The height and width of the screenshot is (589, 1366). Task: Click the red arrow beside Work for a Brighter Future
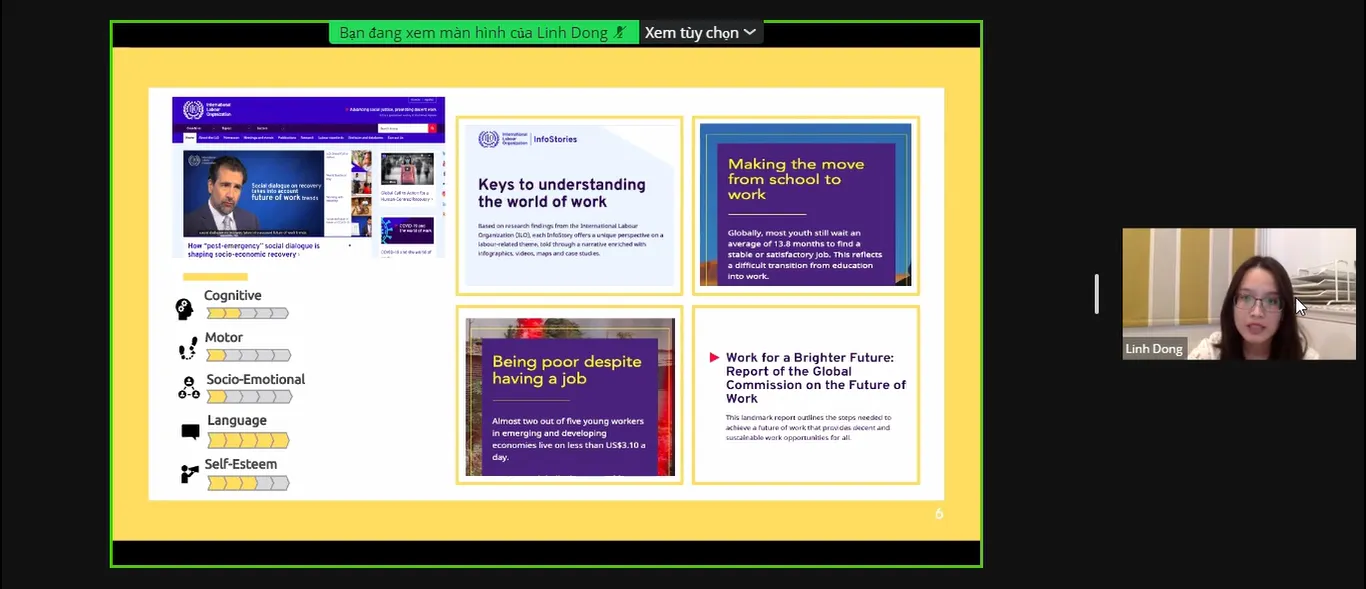pos(714,357)
